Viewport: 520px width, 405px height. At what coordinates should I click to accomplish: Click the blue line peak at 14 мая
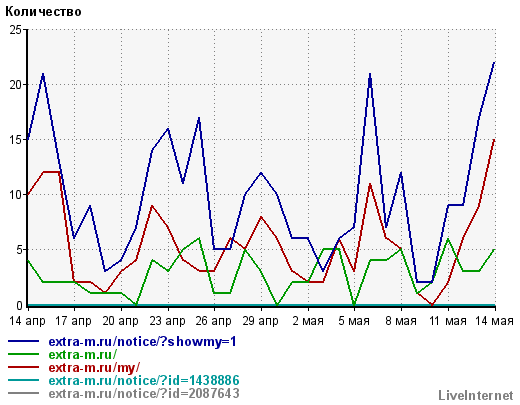click(494, 62)
